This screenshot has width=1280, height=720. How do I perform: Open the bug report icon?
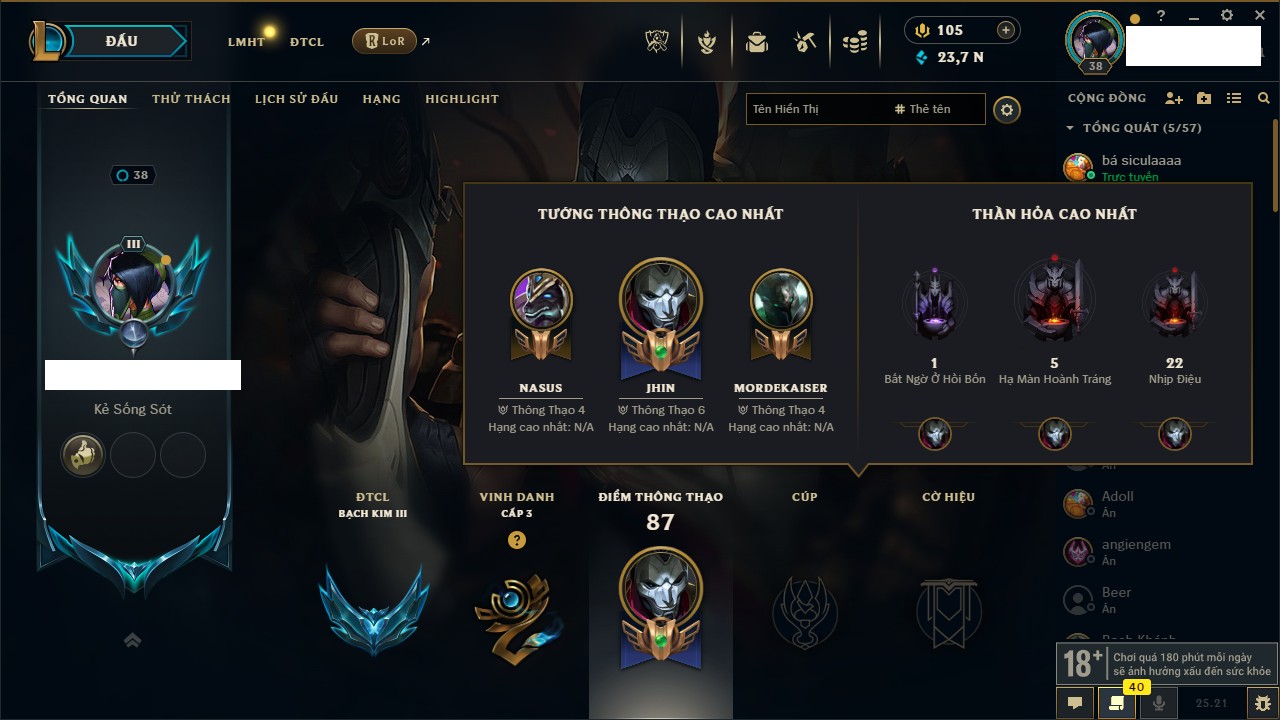[x=1261, y=703]
